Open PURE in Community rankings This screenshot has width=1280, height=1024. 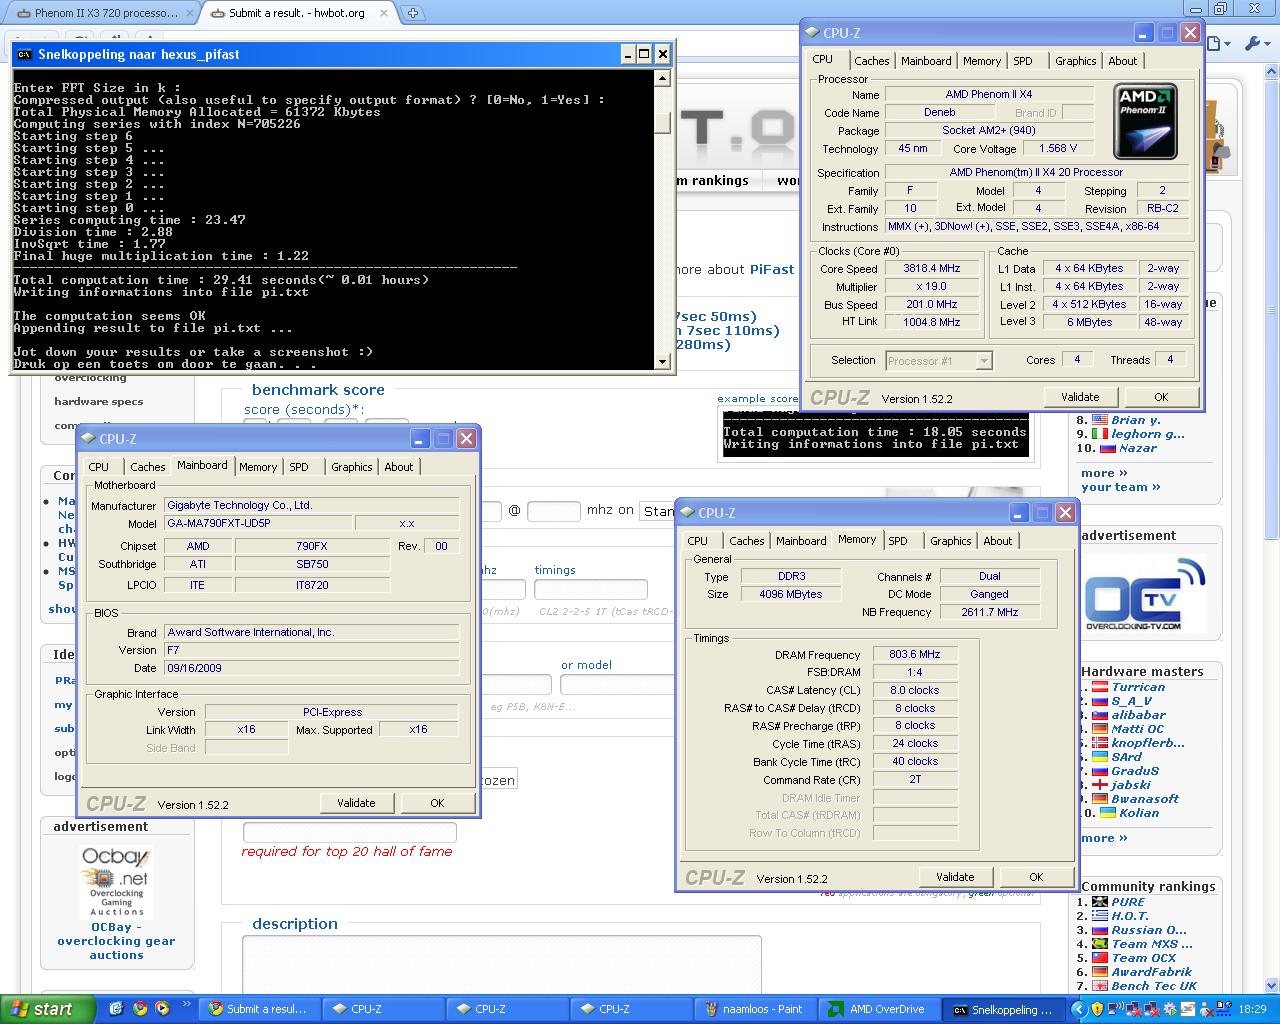pos(1130,901)
